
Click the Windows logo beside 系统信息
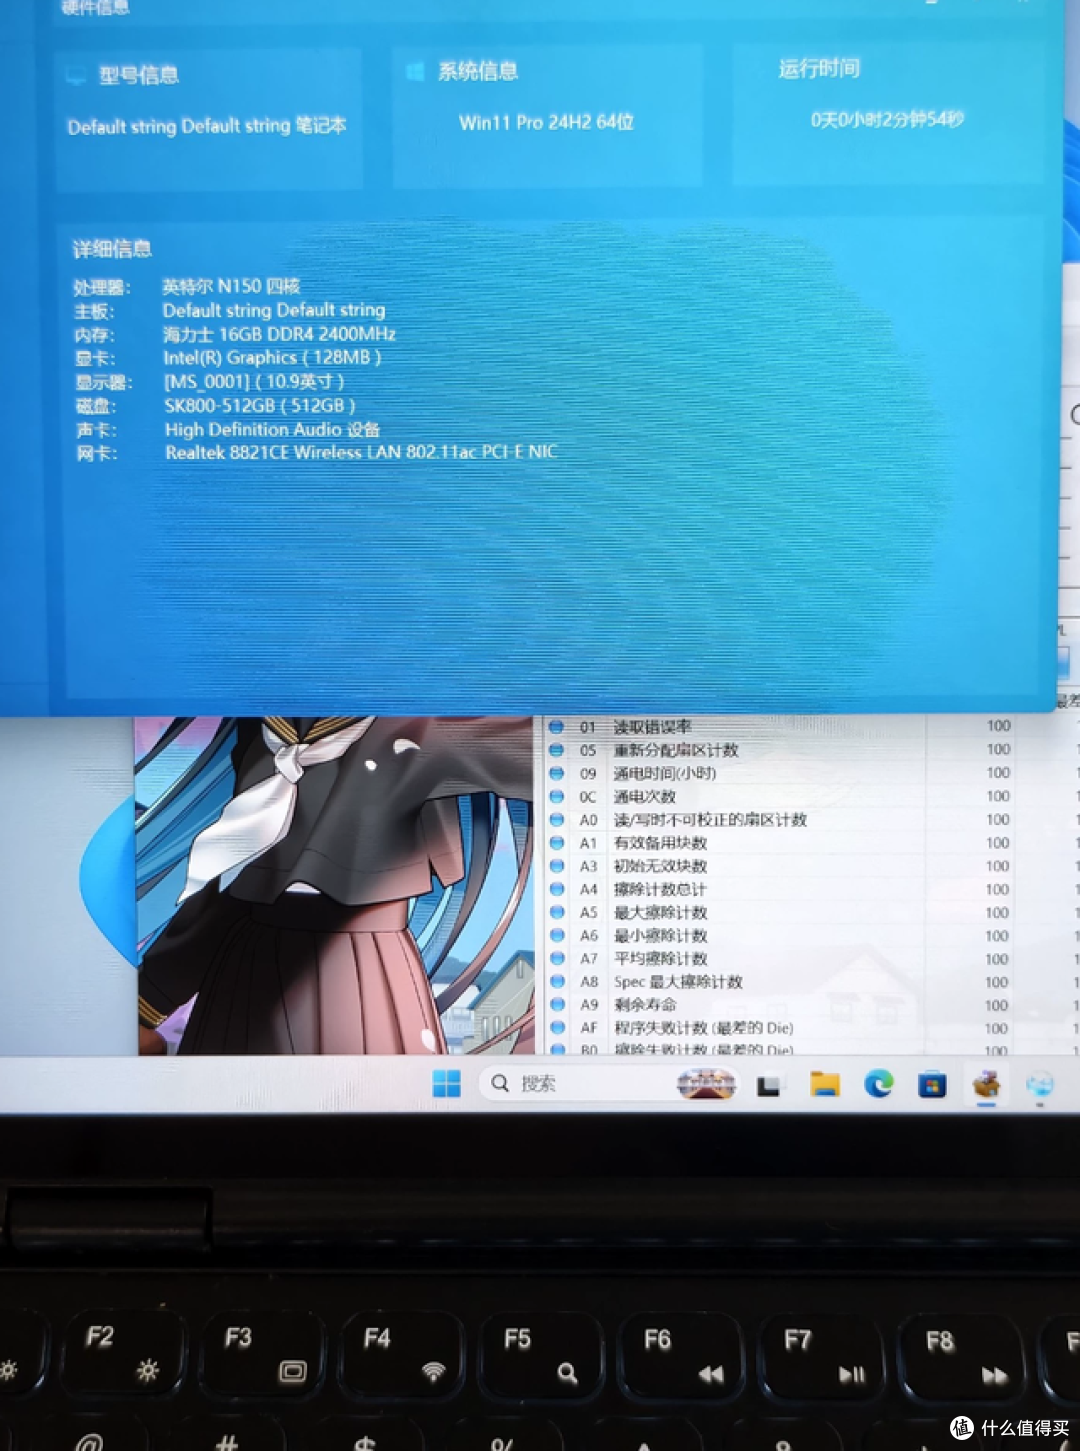[415, 72]
